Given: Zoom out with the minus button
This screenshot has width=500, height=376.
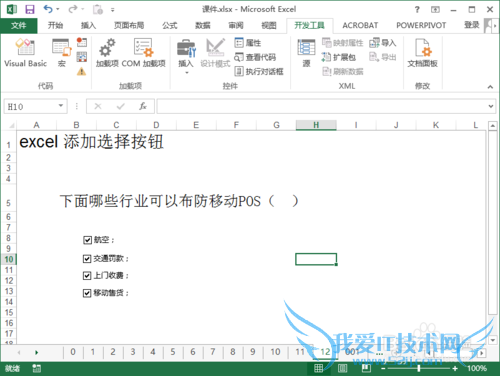Looking at the screenshot, I should [x=383, y=368].
